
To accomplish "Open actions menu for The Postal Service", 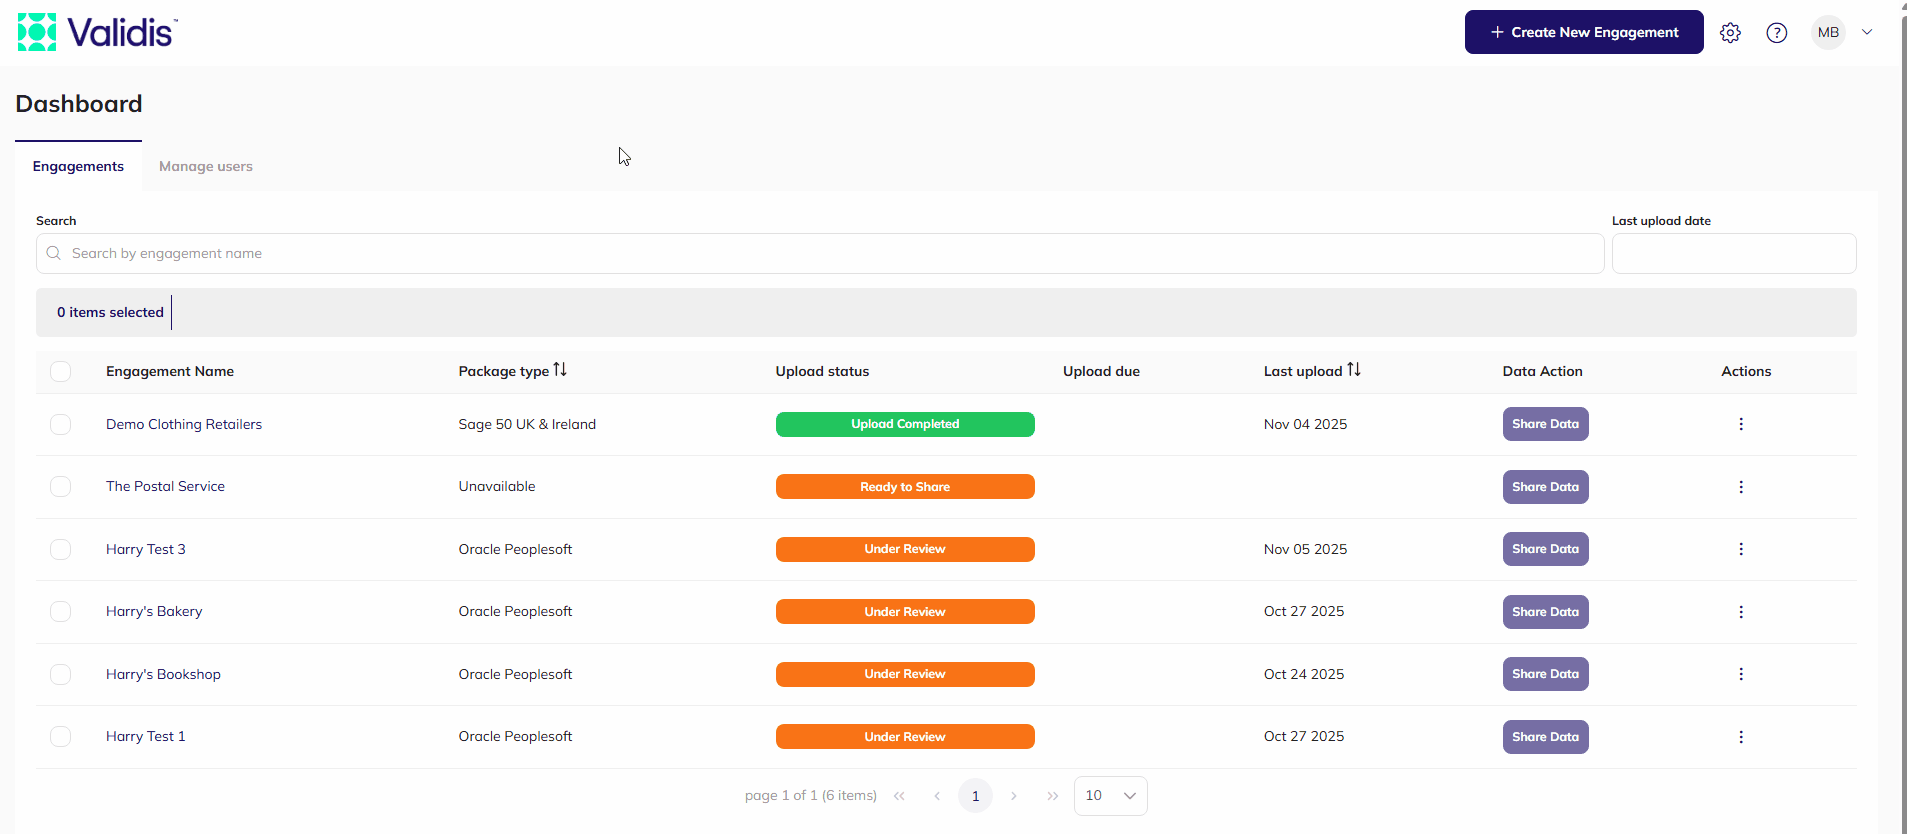I will tap(1741, 487).
